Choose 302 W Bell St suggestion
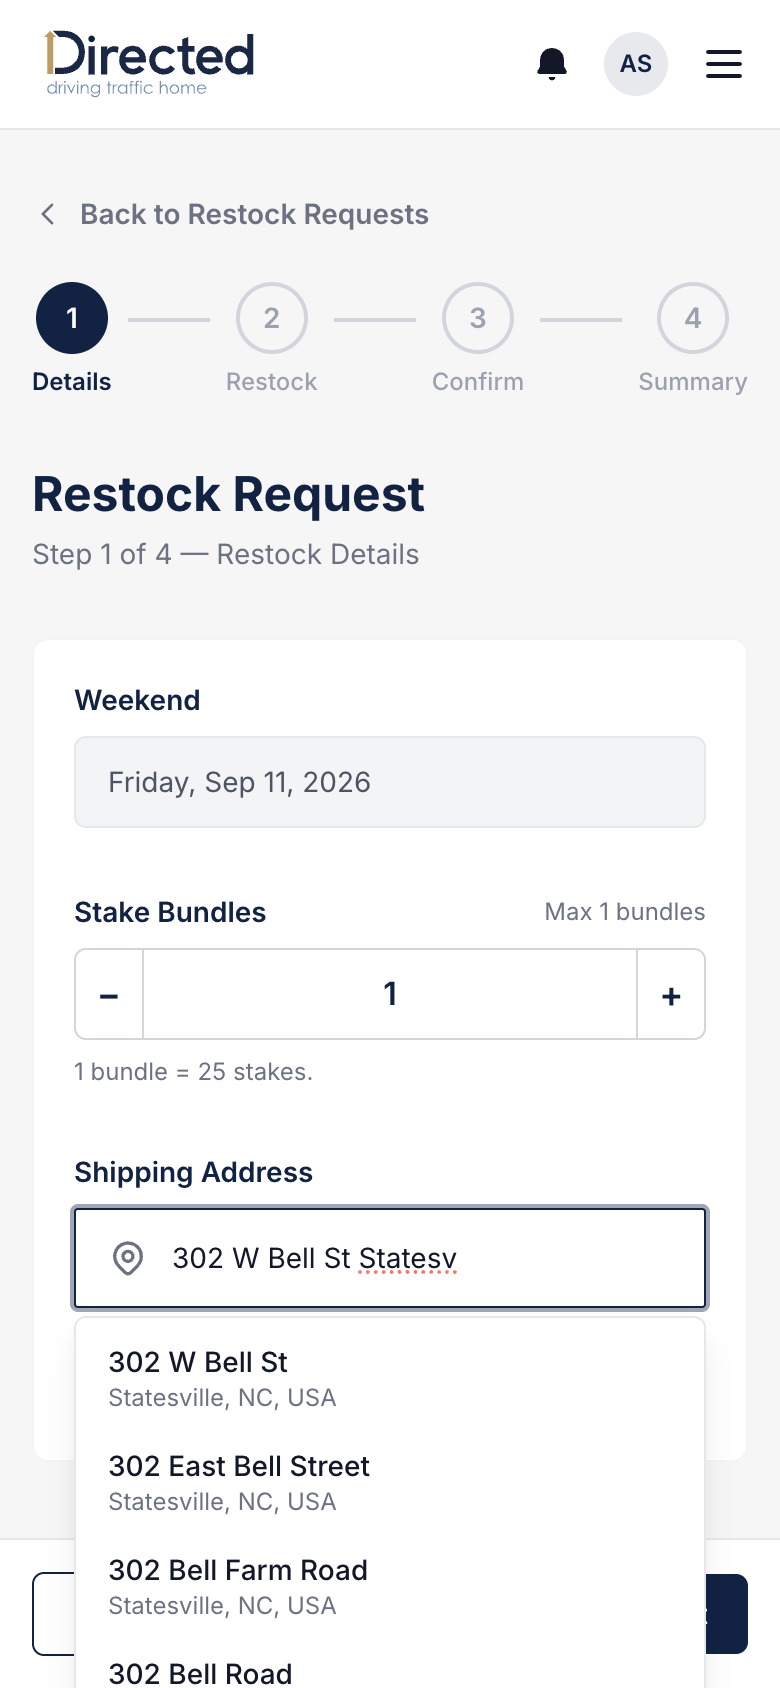This screenshot has height=1688, width=780. point(390,1378)
